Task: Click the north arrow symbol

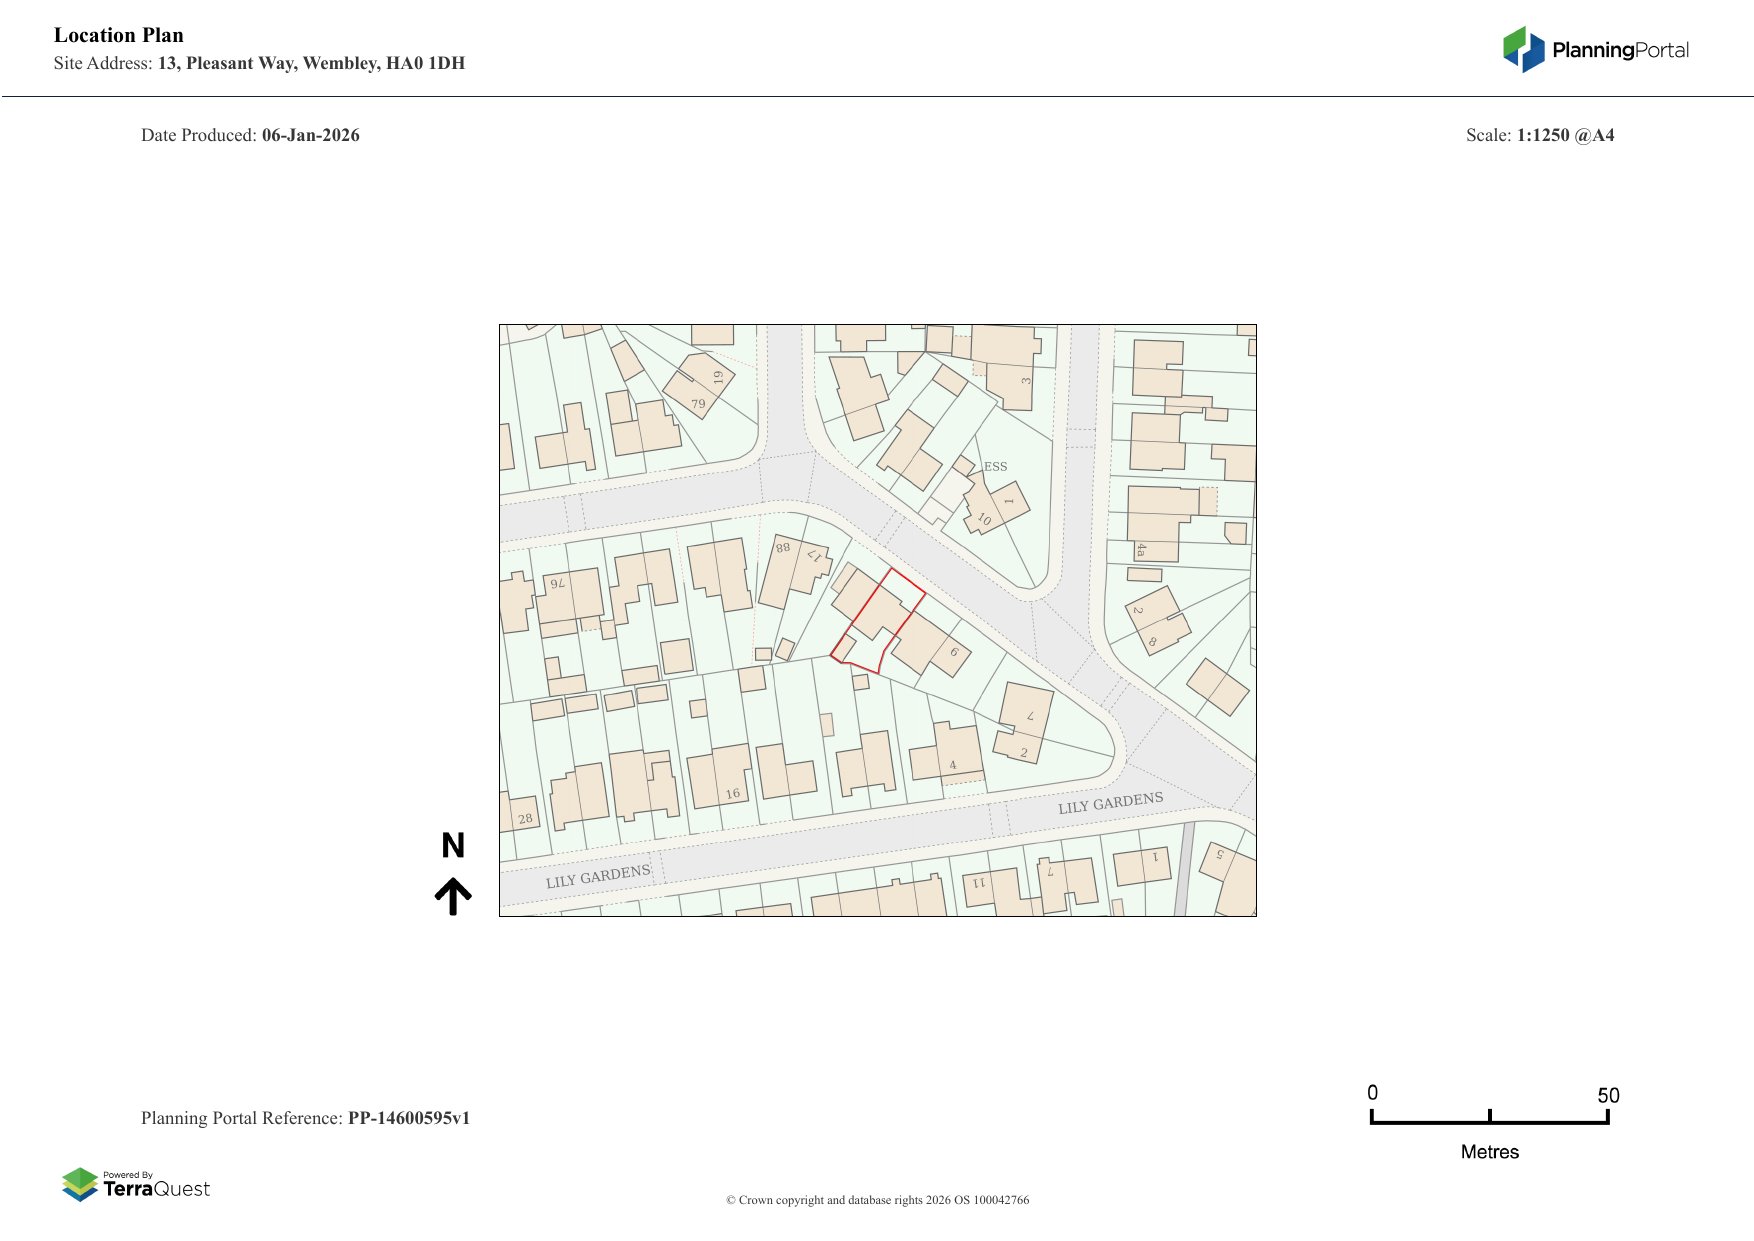Action: click(x=453, y=896)
